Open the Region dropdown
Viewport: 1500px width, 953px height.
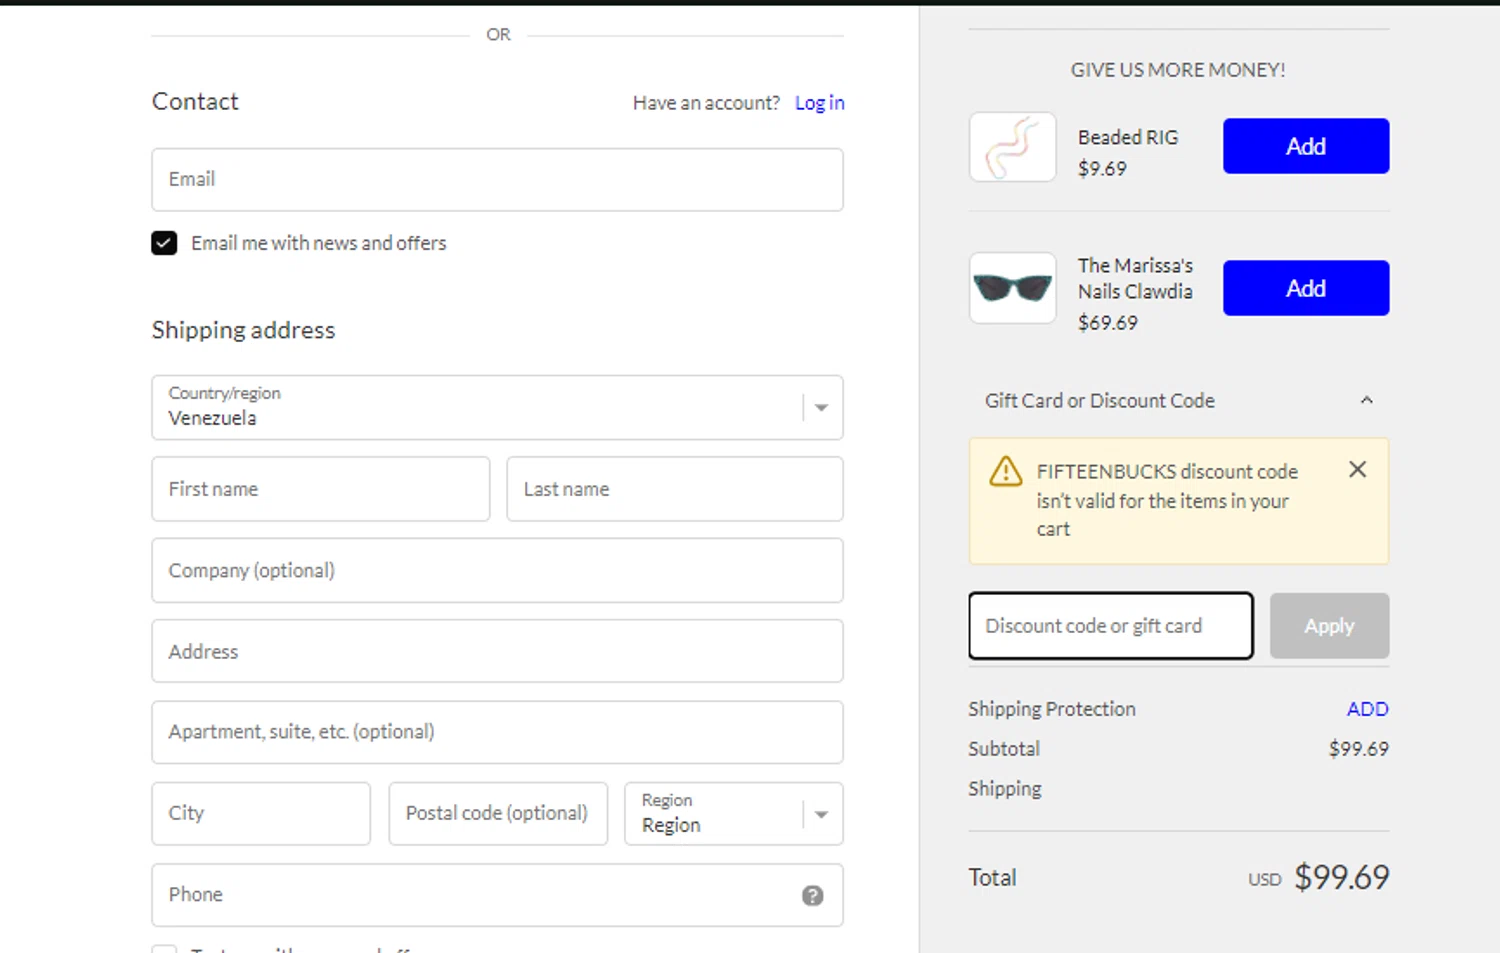pos(733,814)
